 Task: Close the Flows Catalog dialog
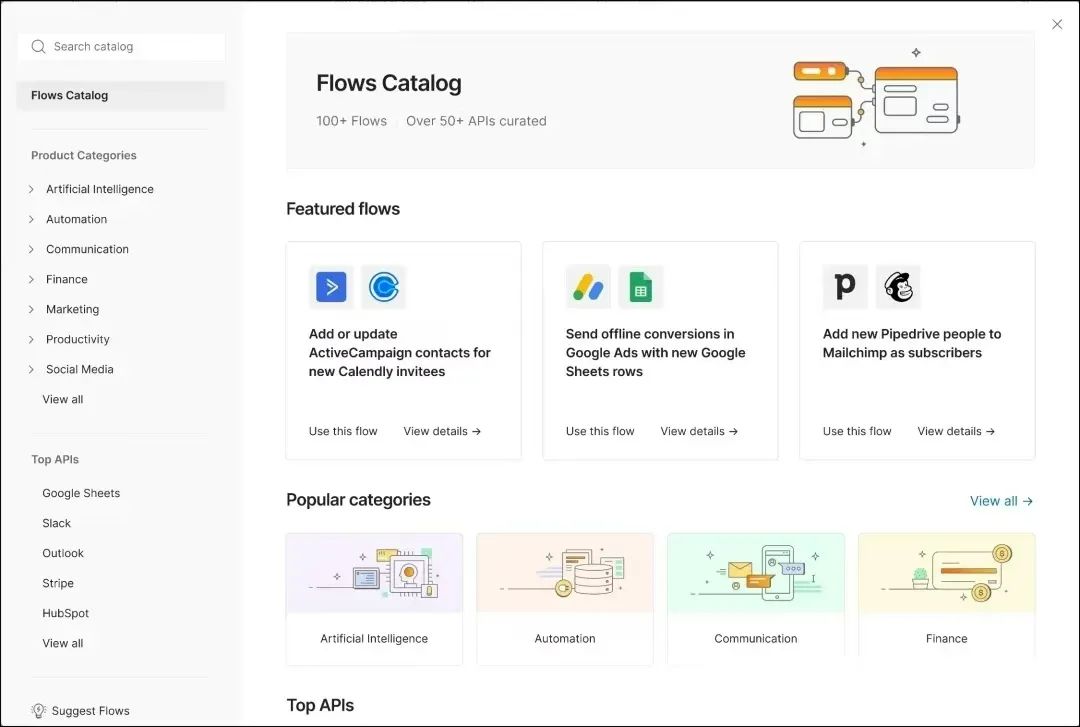click(x=1057, y=24)
